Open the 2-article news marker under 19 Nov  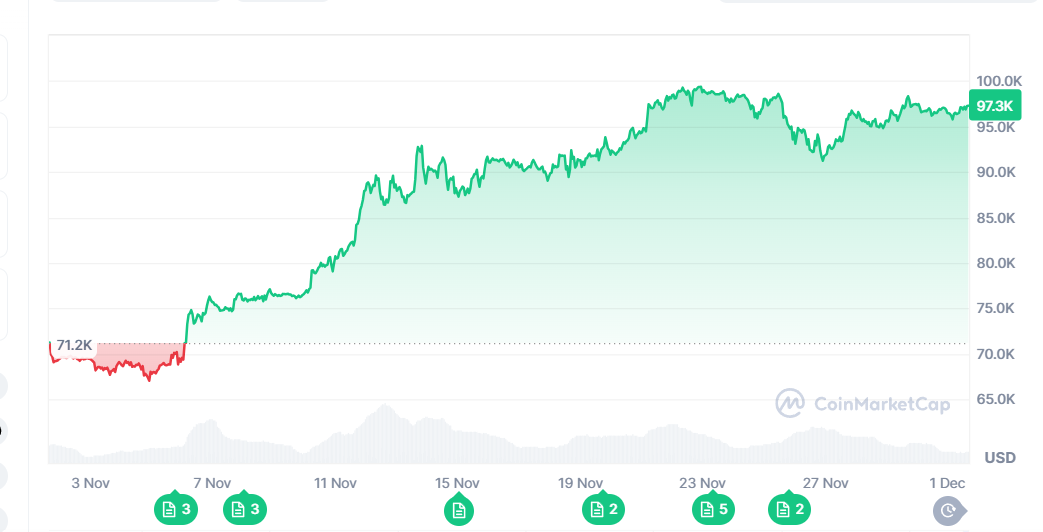(x=603, y=510)
